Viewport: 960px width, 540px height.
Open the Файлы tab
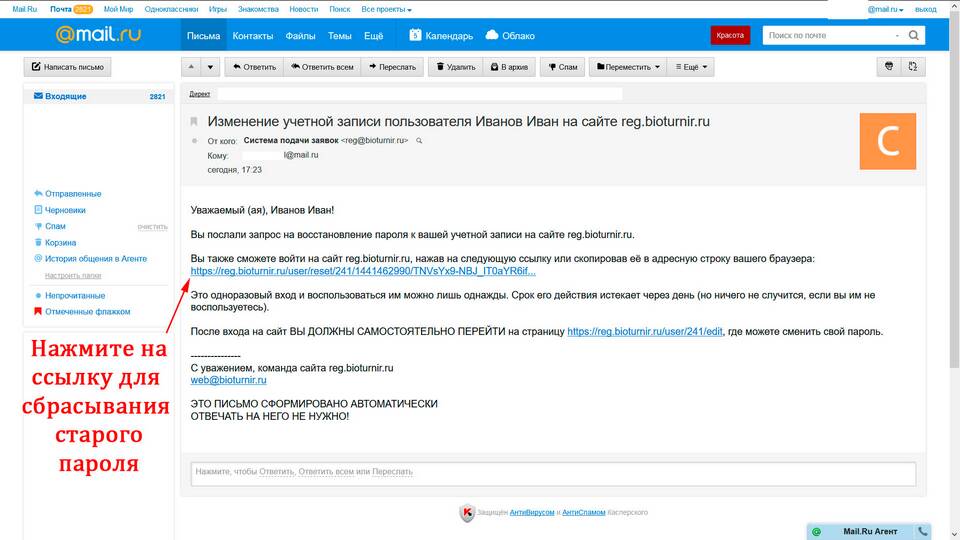tap(301, 36)
